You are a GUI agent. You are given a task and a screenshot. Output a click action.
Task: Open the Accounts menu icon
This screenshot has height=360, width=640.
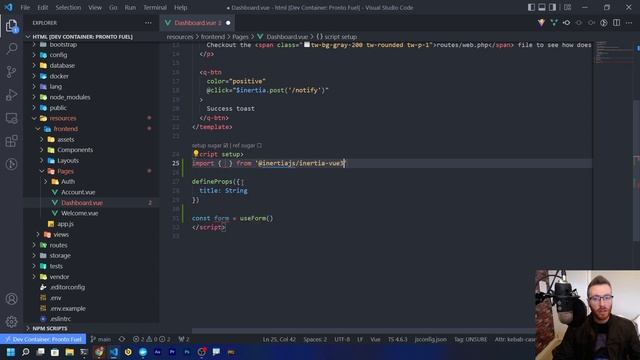coord(11,299)
